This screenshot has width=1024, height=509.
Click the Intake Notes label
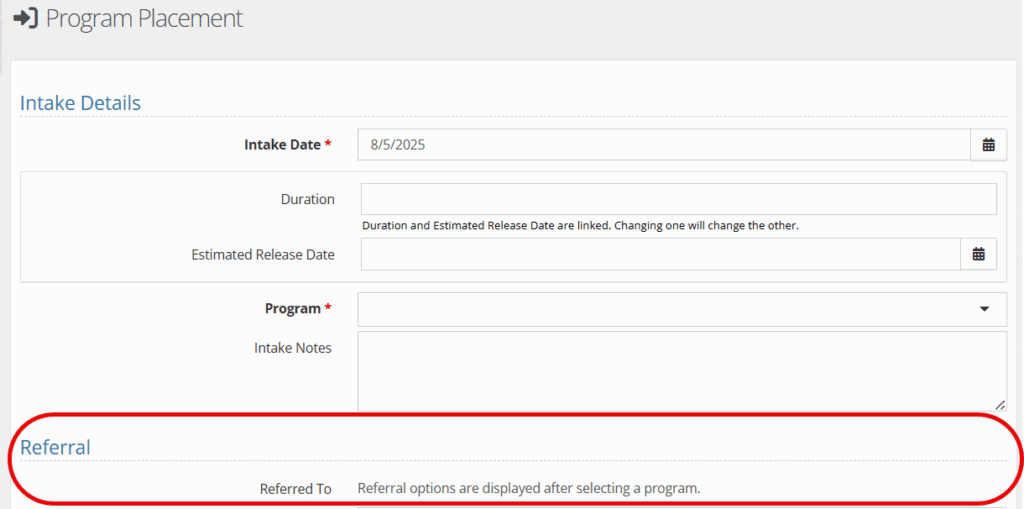tap(293, 348)
